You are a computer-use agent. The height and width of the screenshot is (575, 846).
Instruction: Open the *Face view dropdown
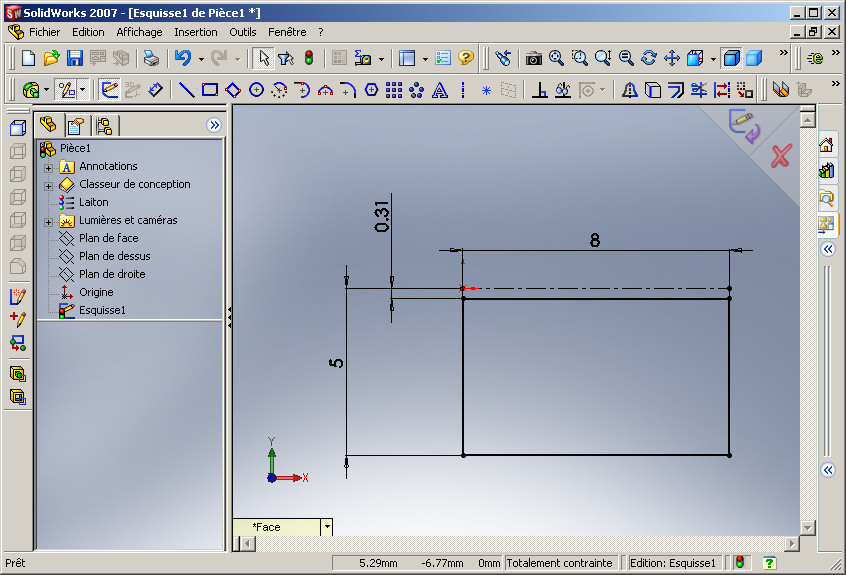click(326, 527)
